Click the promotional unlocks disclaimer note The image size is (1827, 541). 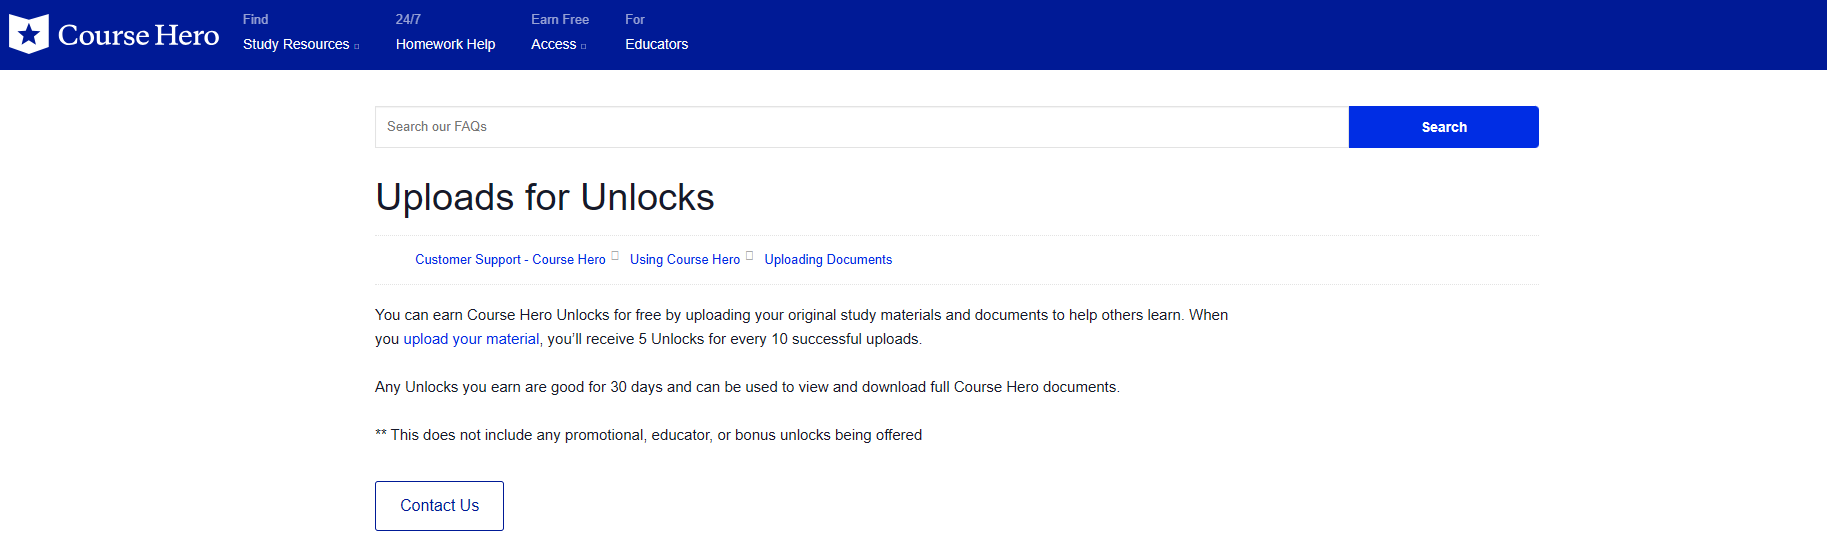click(x=648, y=435)
